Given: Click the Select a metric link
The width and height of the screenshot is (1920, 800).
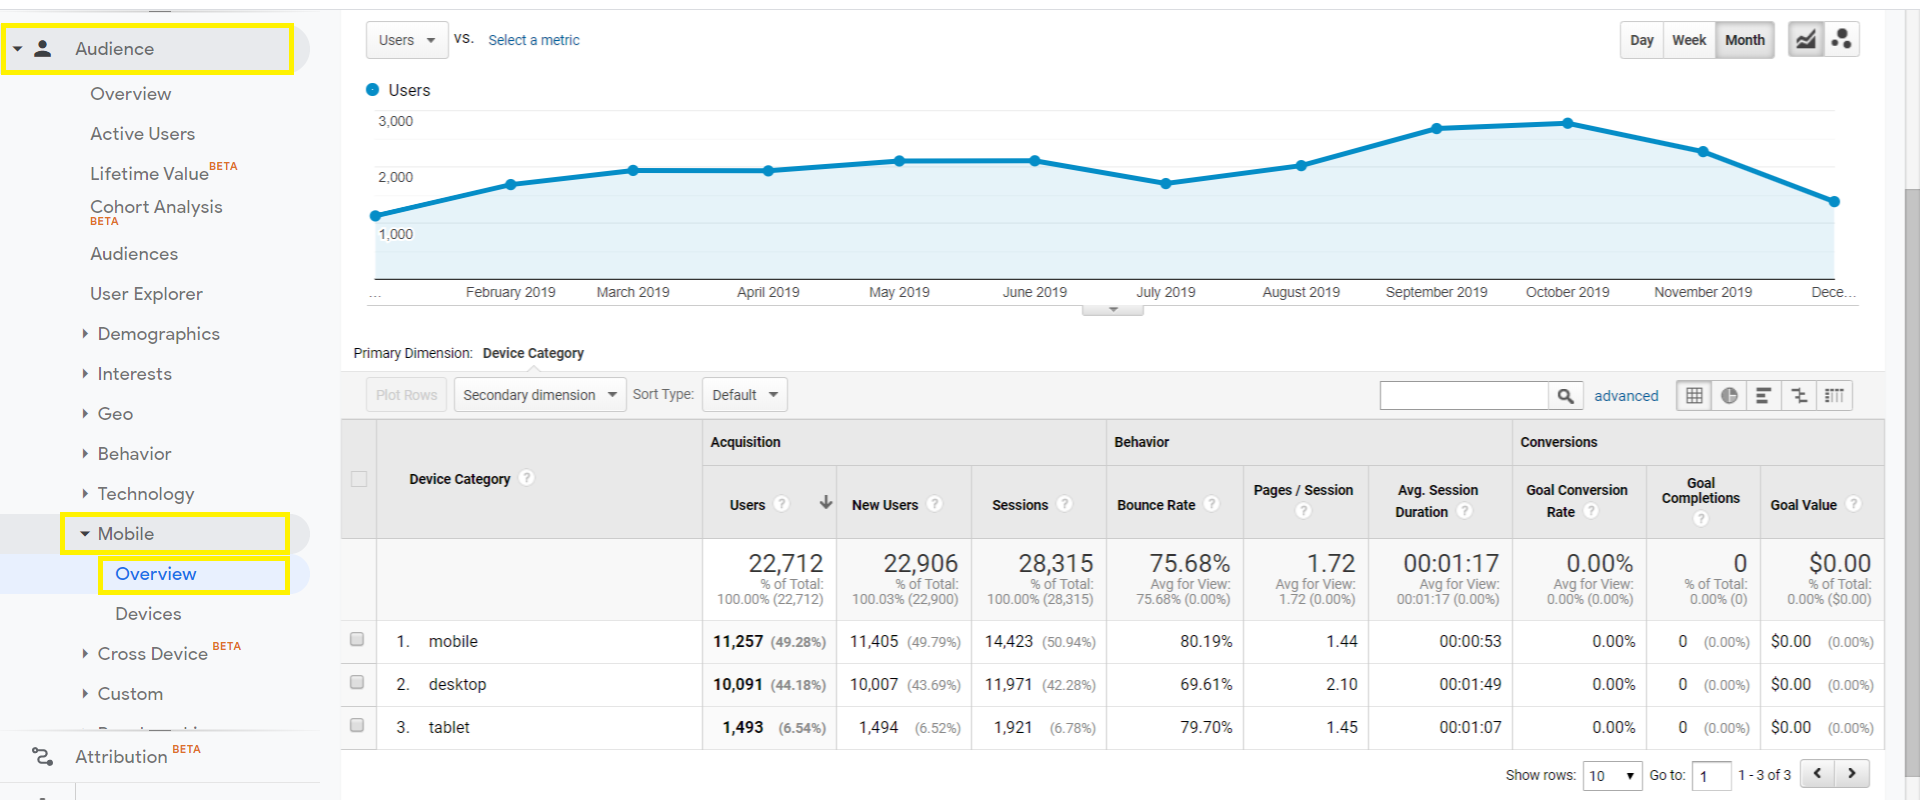Looking at the screenshot, I should [x=534, y=40].
